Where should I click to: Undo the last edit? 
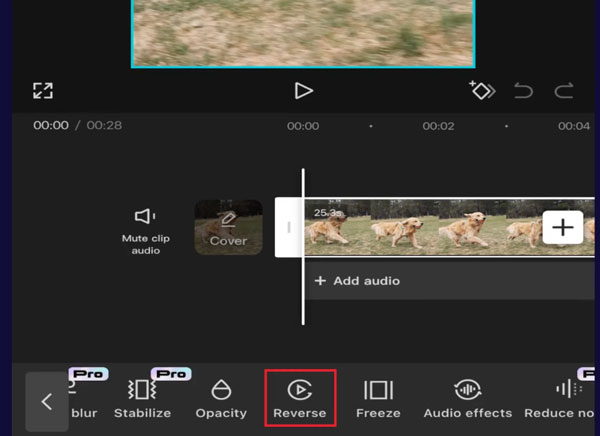tap(523, 91)
